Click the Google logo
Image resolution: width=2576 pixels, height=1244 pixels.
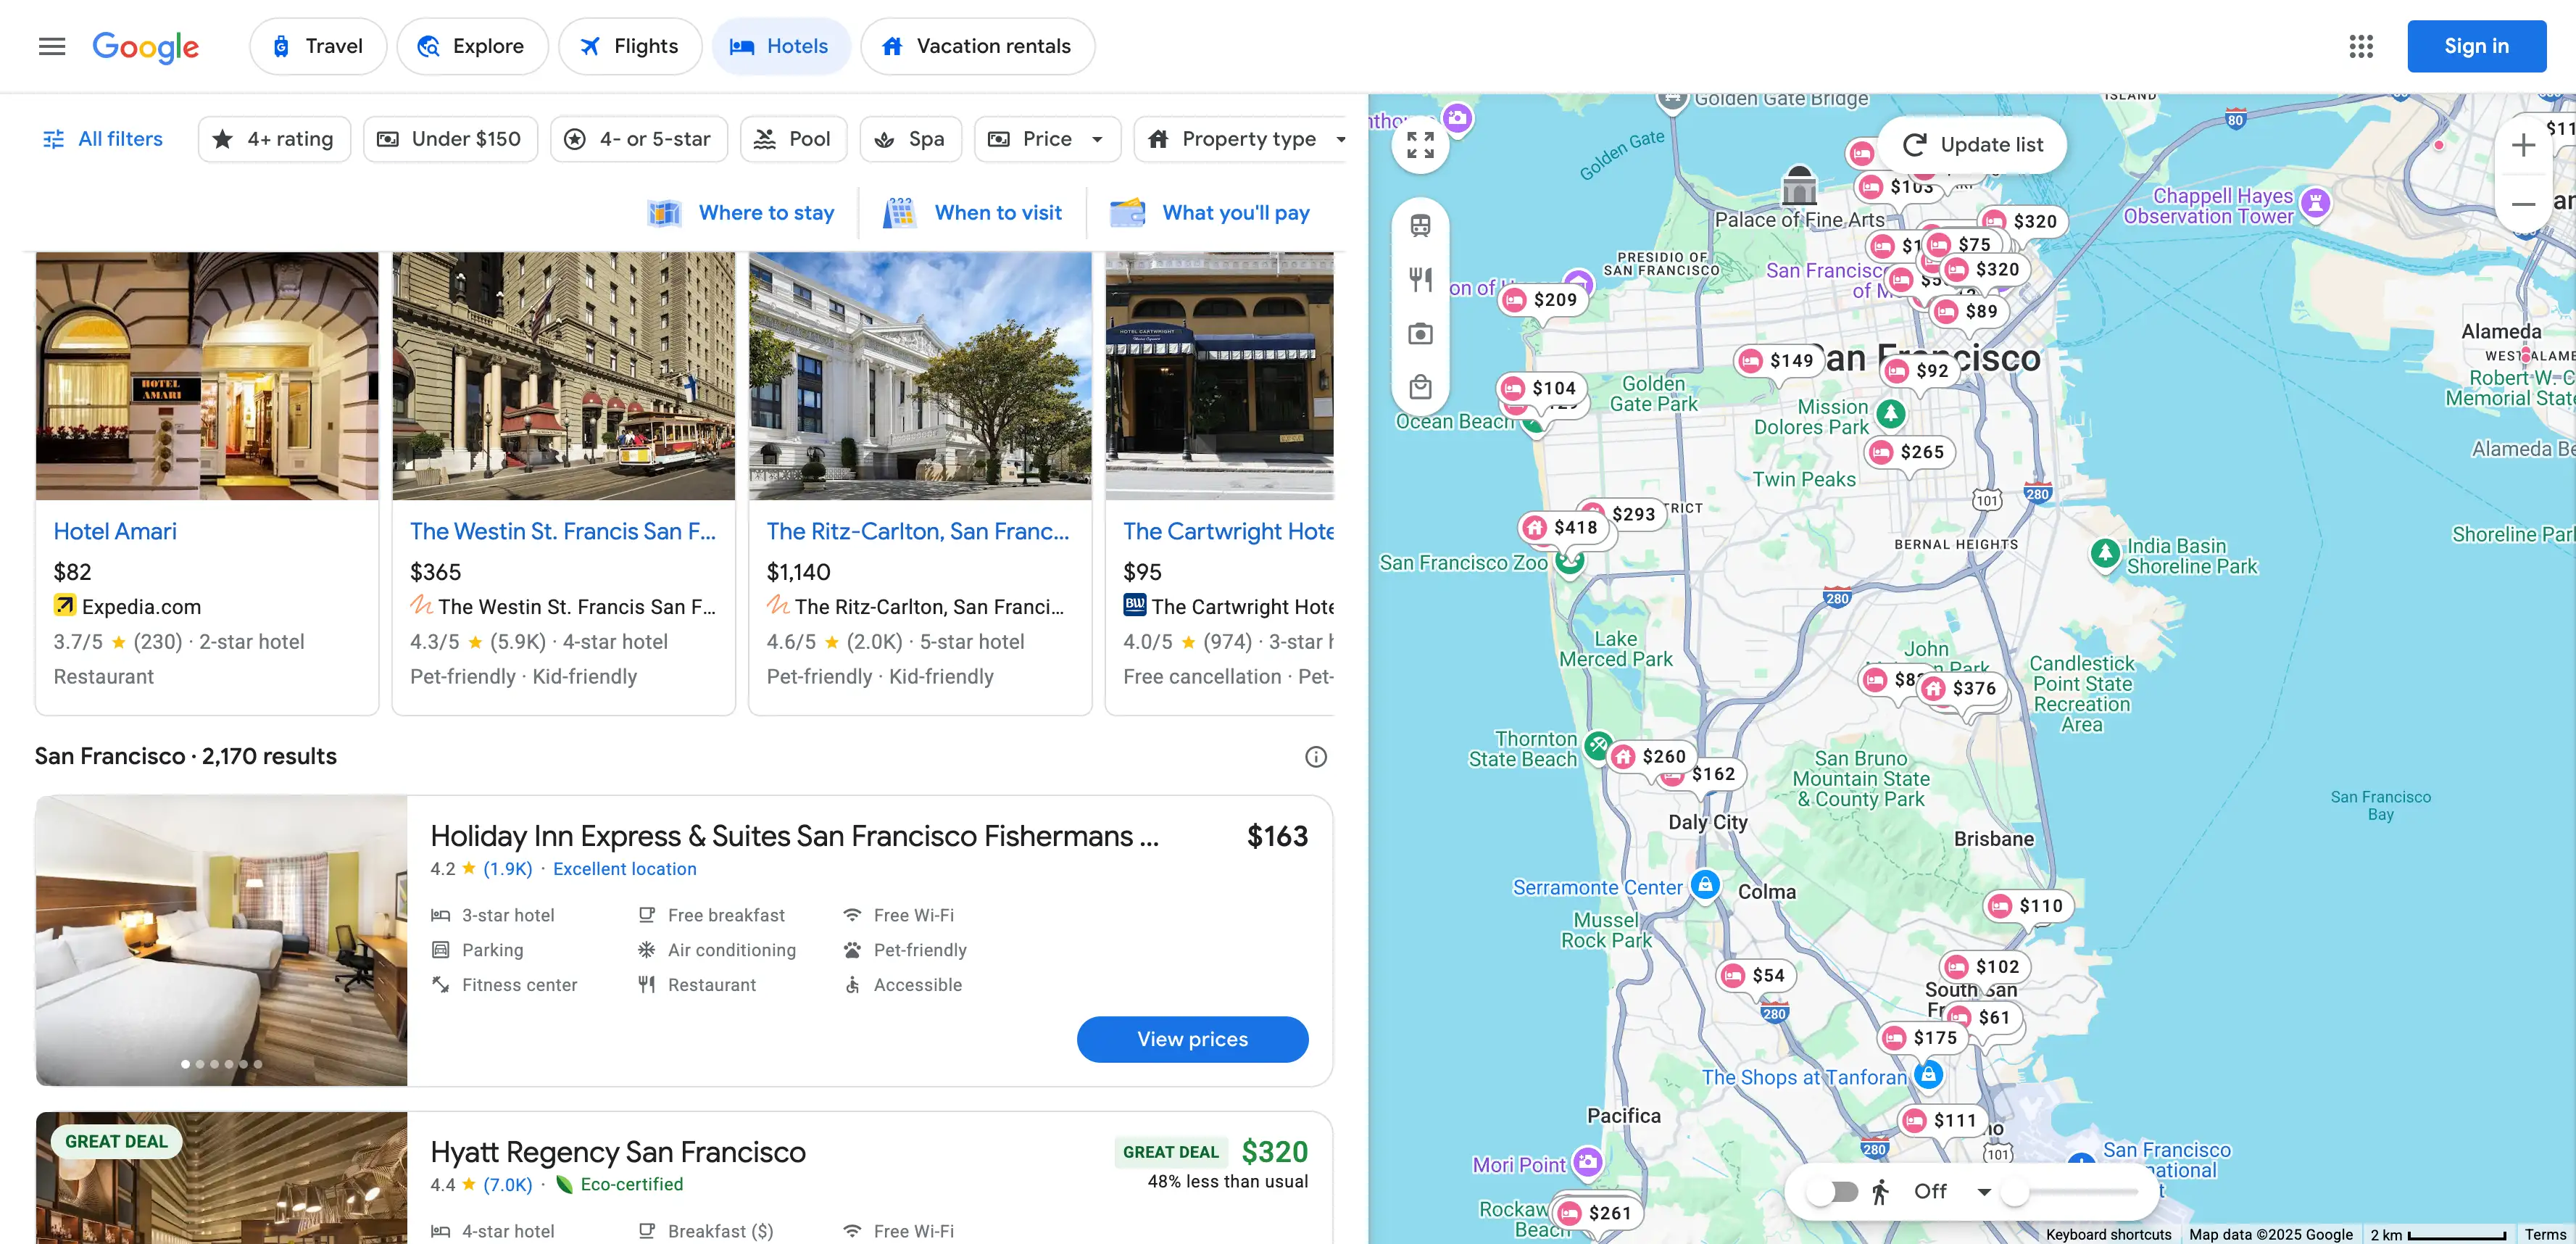click(x=146, y=46)
